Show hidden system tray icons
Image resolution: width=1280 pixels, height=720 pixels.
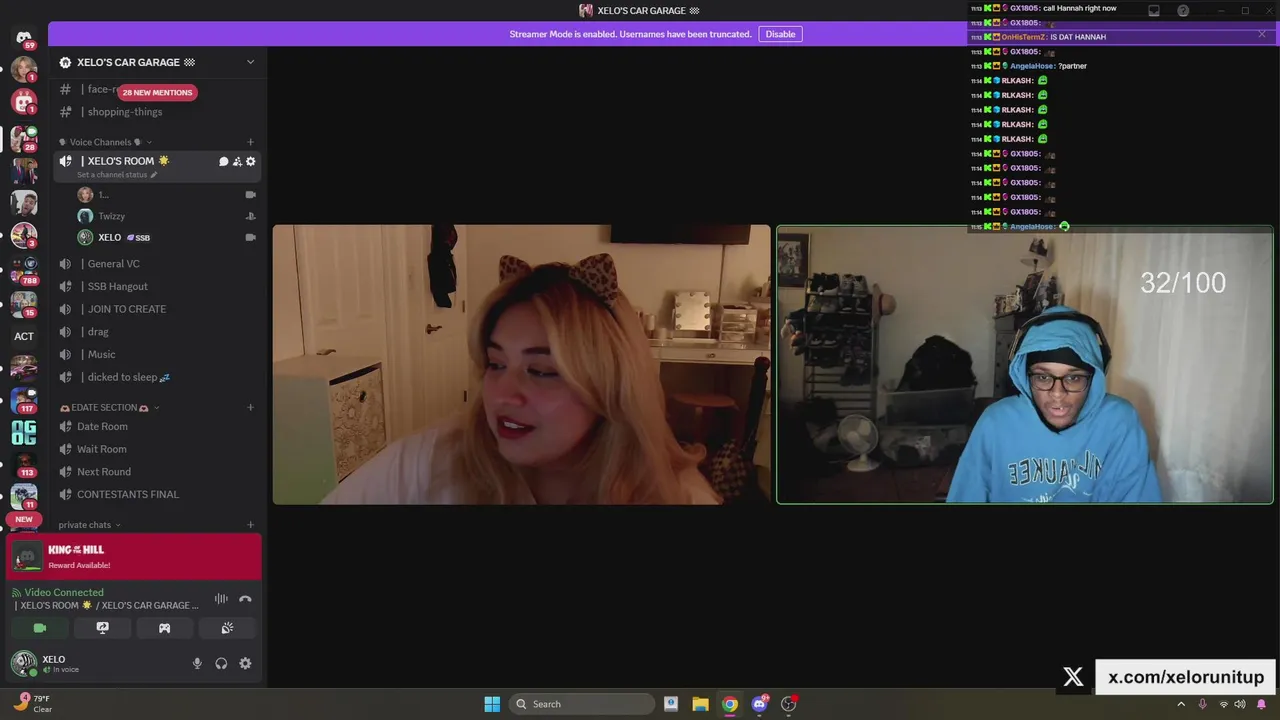point(1183,704)
